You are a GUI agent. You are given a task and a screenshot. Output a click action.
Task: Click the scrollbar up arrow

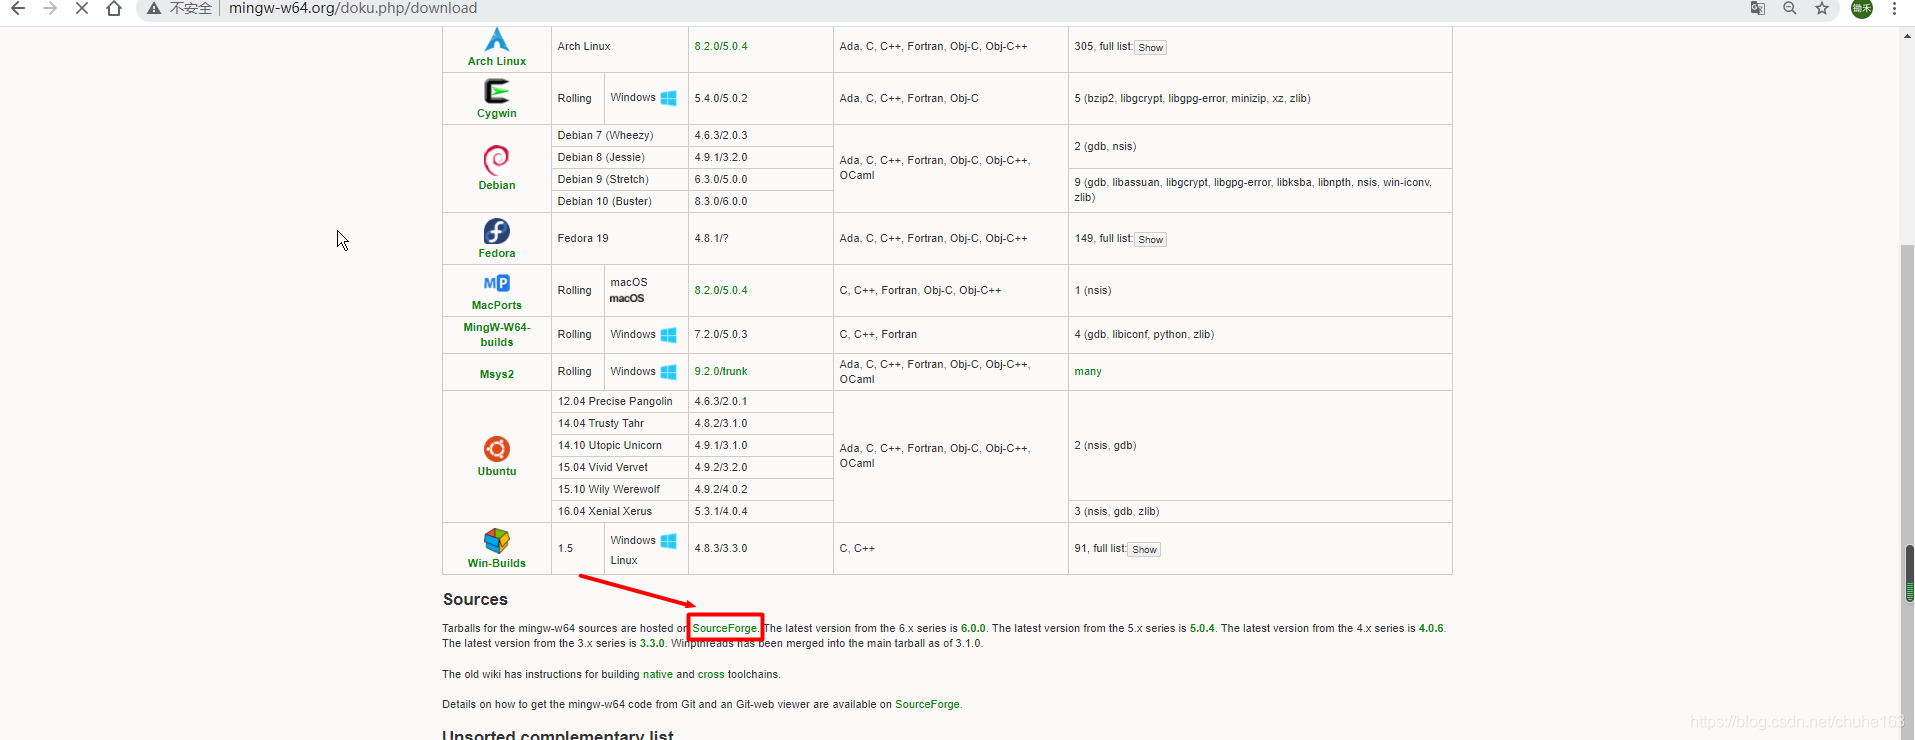[1908, 34]
